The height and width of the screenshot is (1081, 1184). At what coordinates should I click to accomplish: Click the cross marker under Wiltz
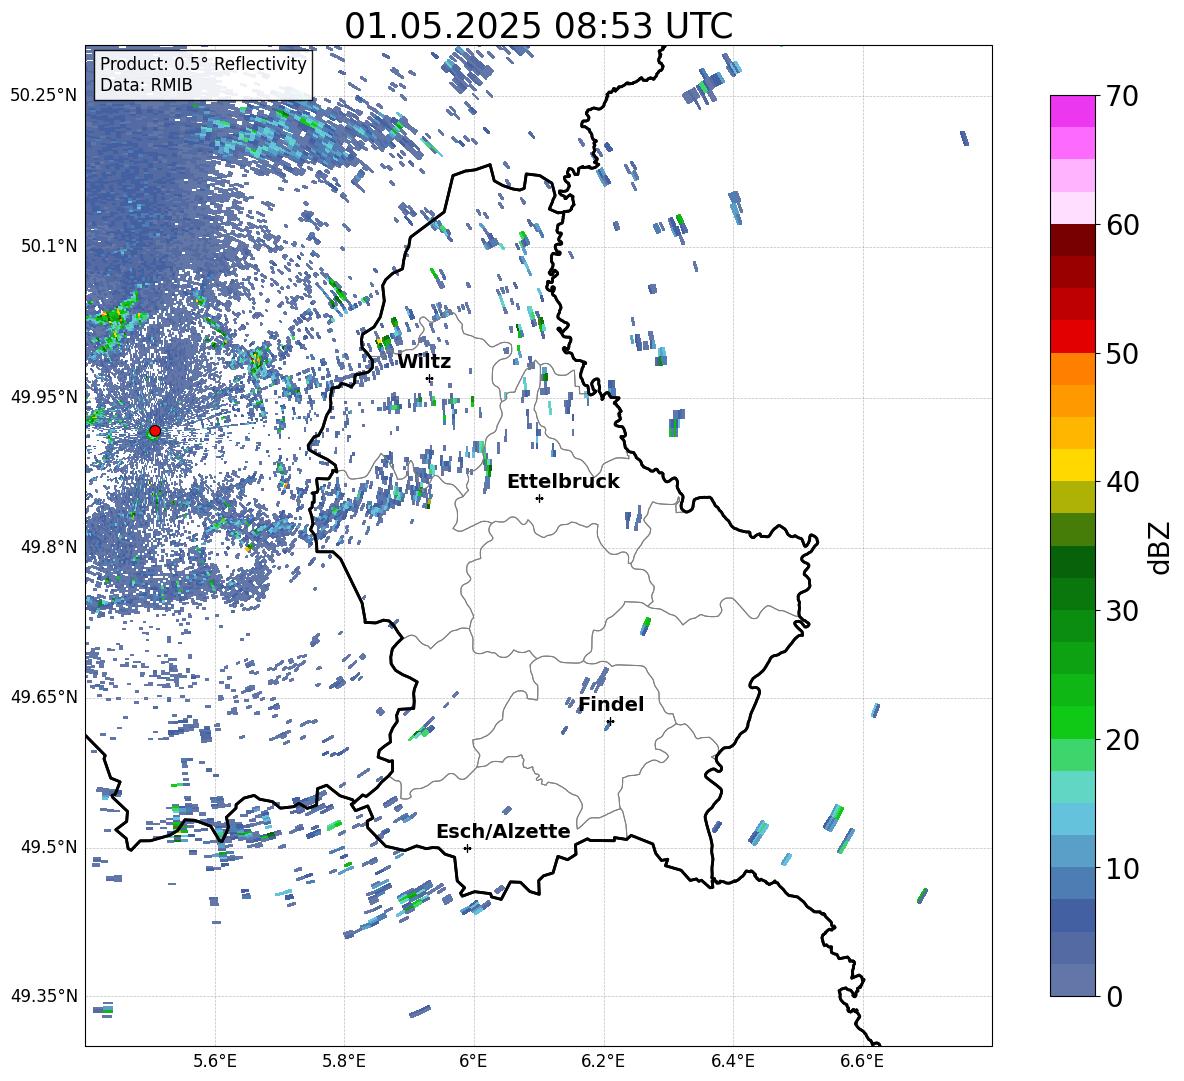(430, 379)
